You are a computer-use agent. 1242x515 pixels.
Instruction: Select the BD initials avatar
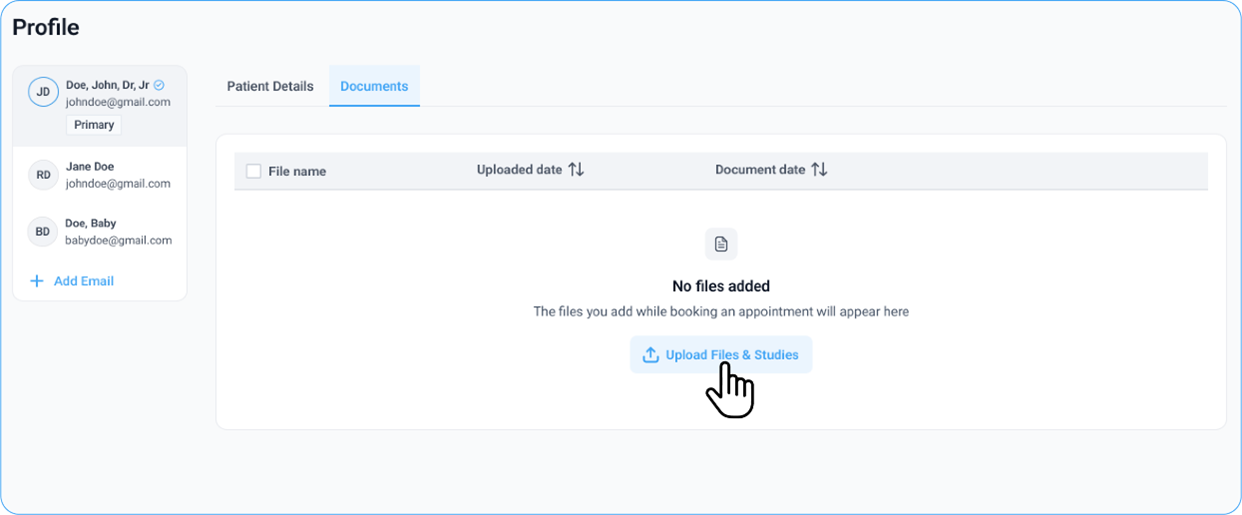coord(43,232)
